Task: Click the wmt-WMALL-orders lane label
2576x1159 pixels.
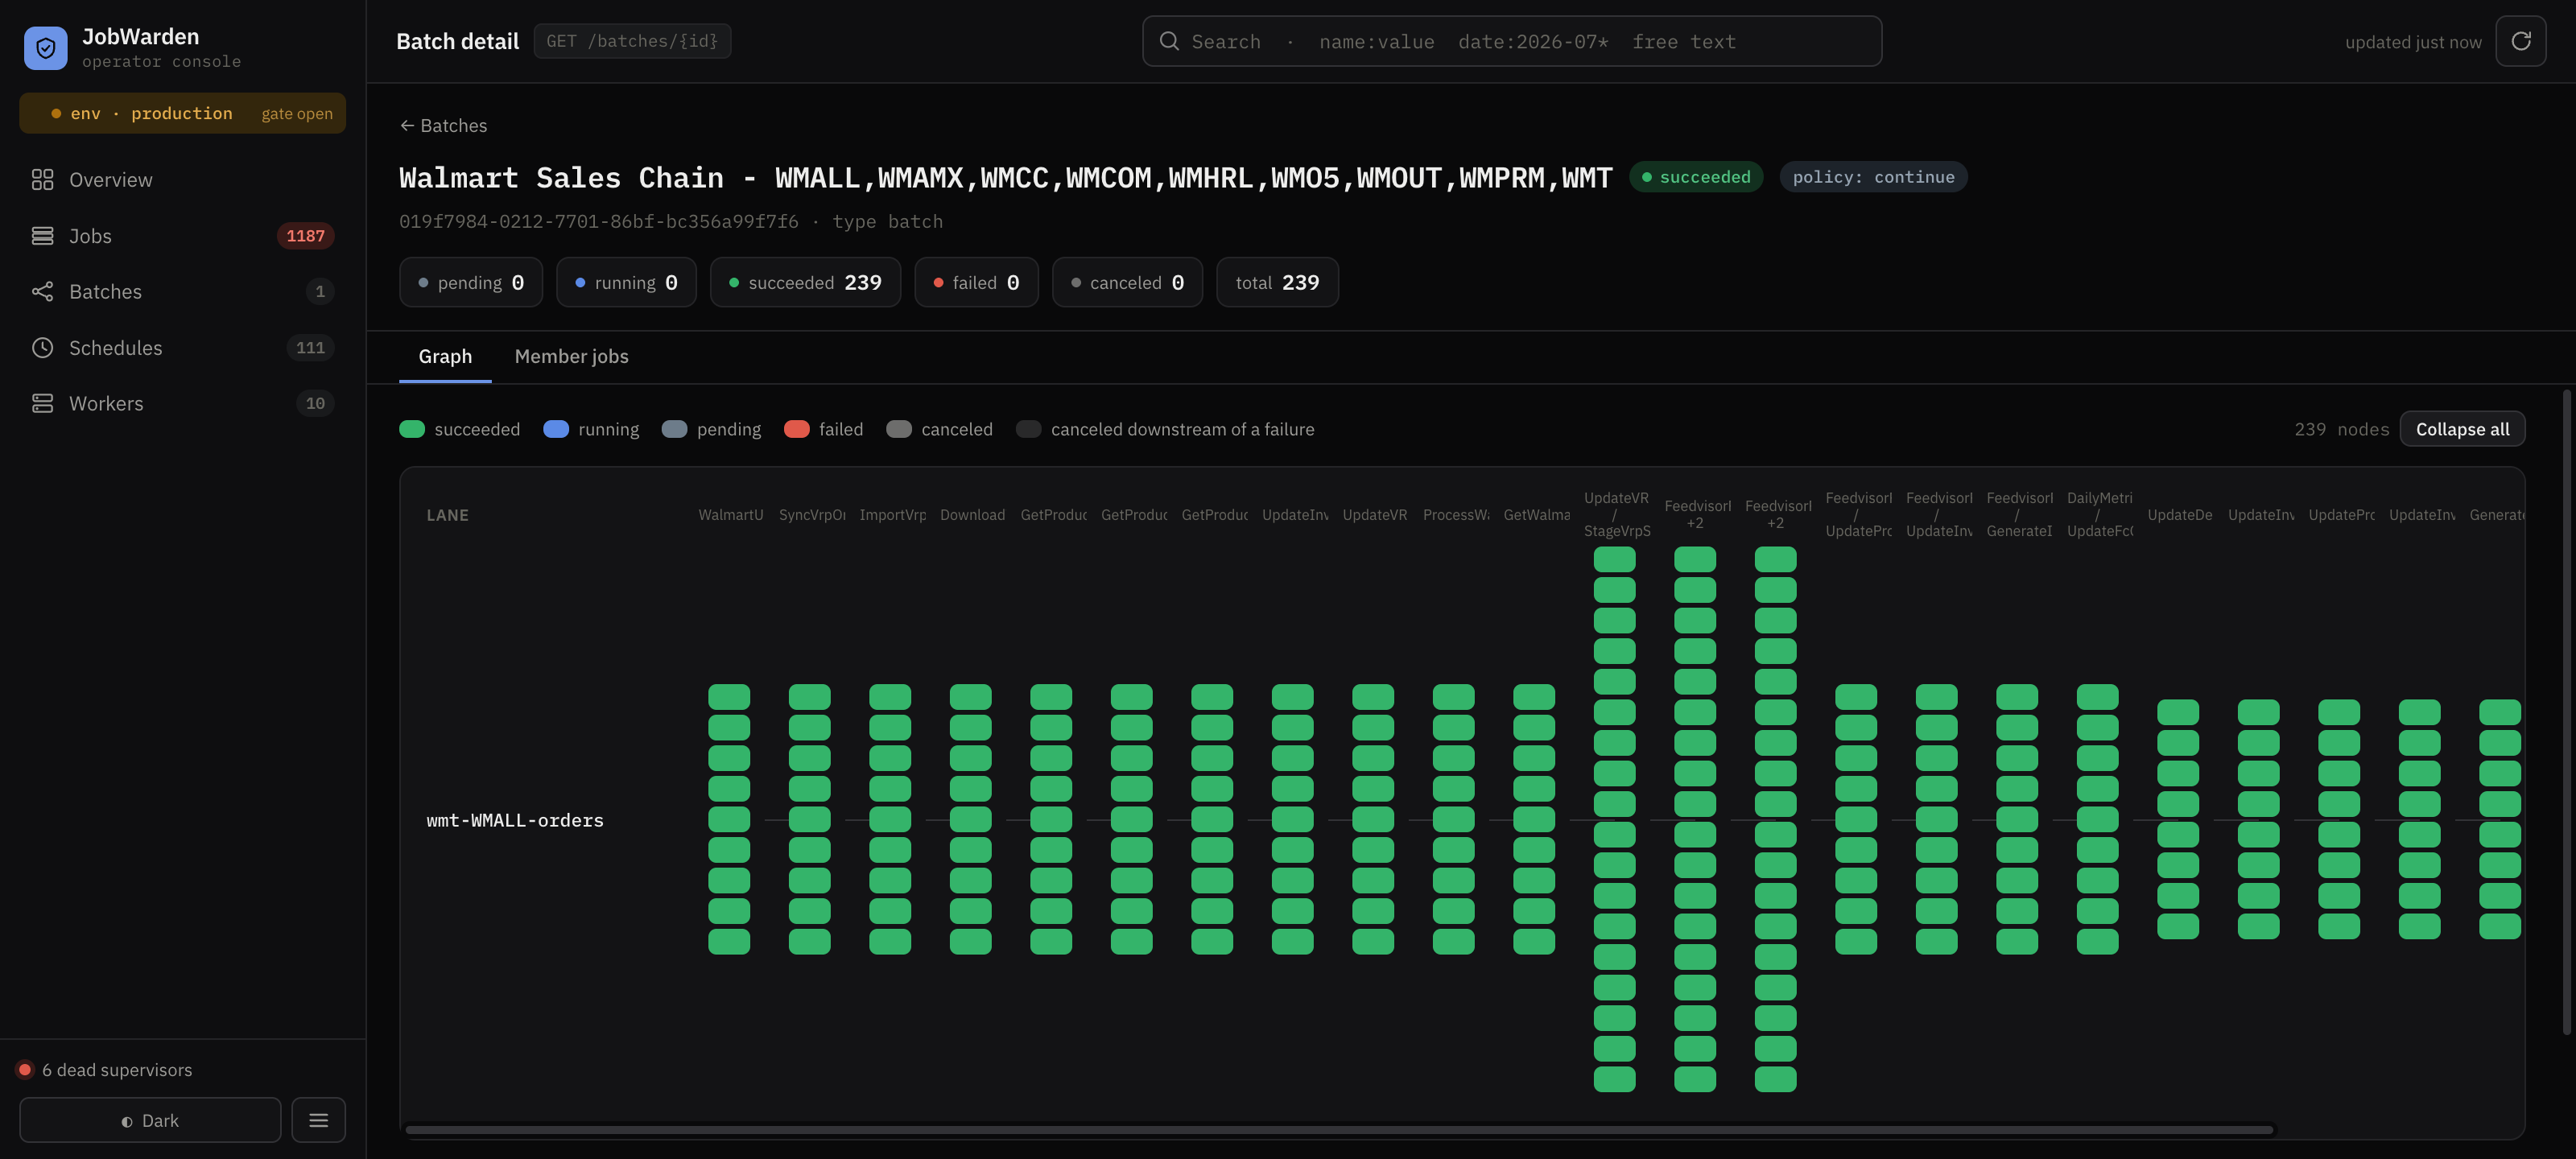Action: coord(515,820)
